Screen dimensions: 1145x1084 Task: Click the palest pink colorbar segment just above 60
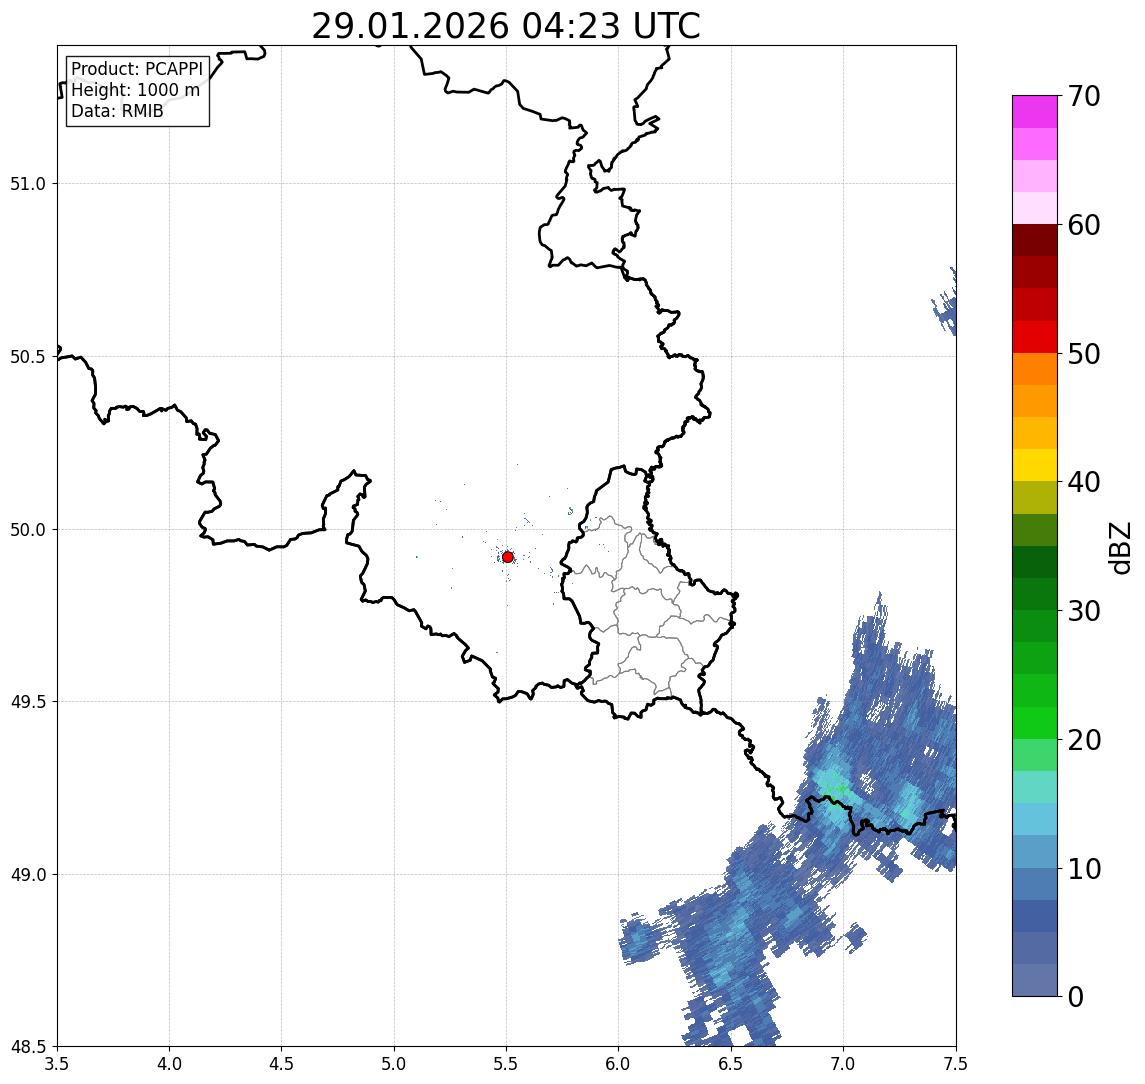(1035, 208)
